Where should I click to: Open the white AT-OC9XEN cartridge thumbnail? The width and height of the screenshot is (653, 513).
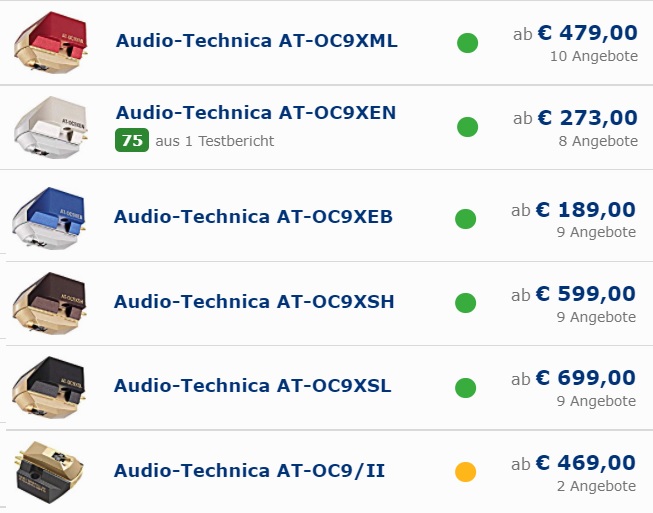pyautogui.click(x=51, y=127)
